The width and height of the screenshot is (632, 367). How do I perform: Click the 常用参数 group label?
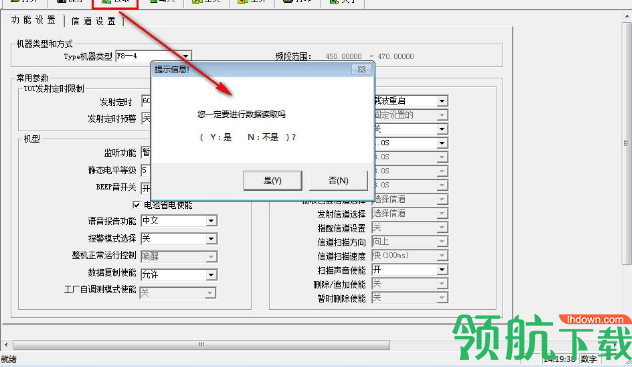pos(32,77)
